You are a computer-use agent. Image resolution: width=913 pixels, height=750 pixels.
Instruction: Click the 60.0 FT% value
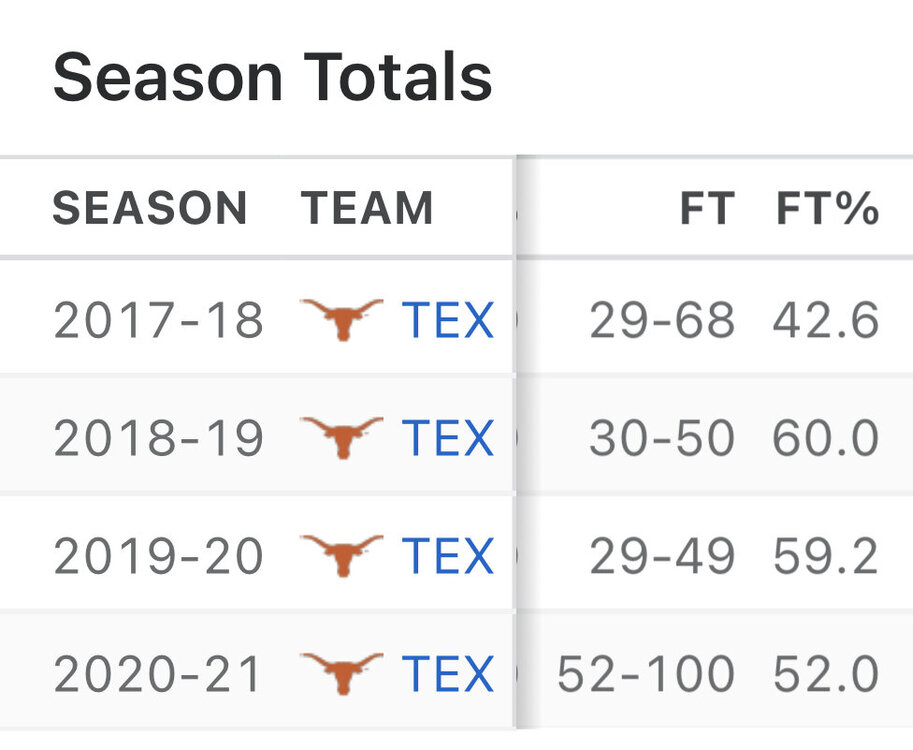tap(826, 439)
